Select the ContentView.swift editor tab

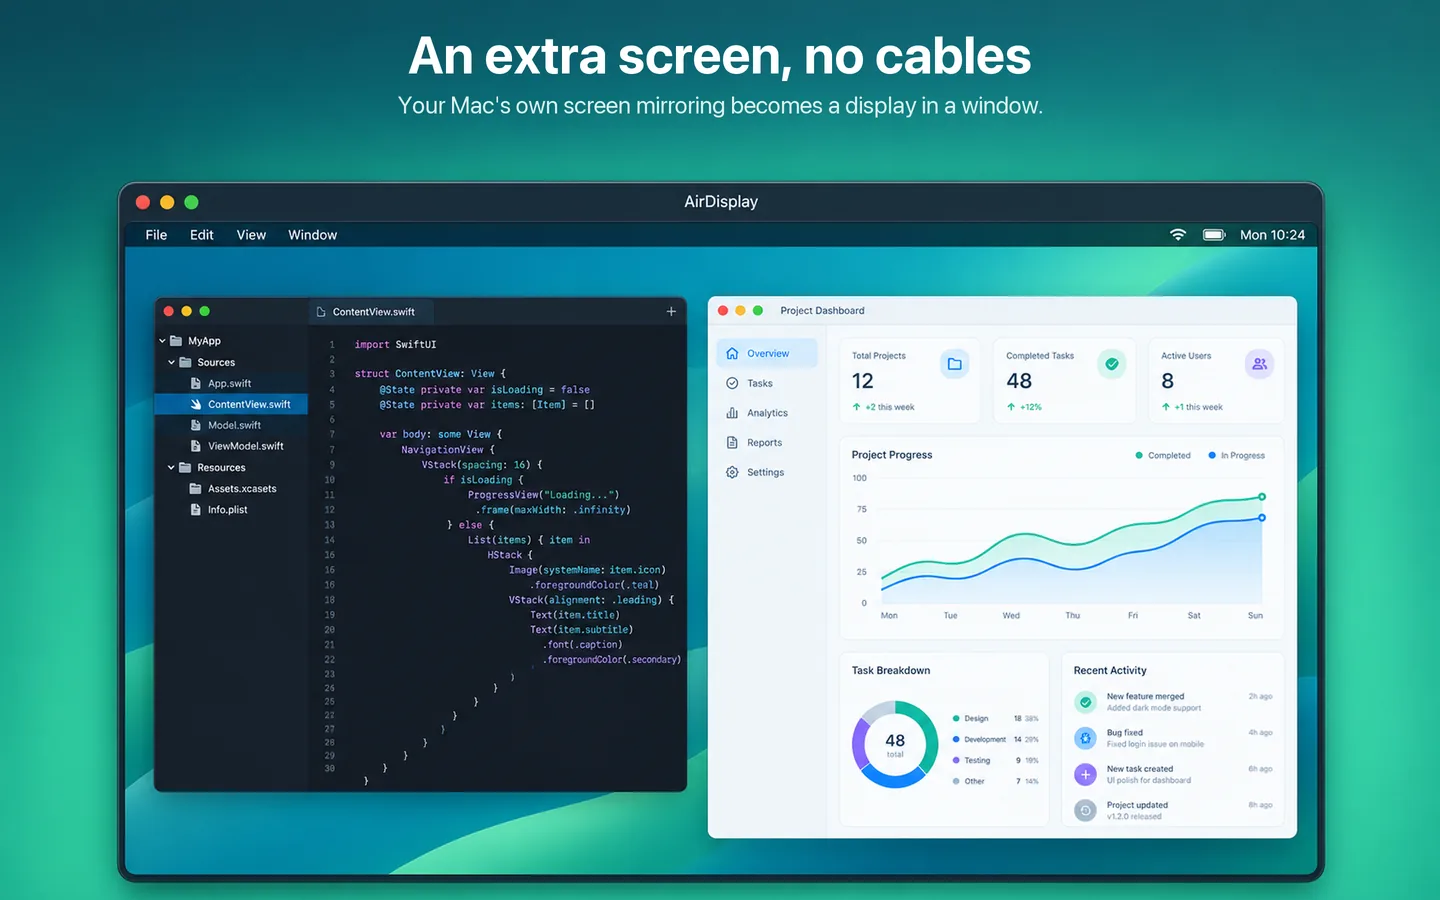click(371, 312)
